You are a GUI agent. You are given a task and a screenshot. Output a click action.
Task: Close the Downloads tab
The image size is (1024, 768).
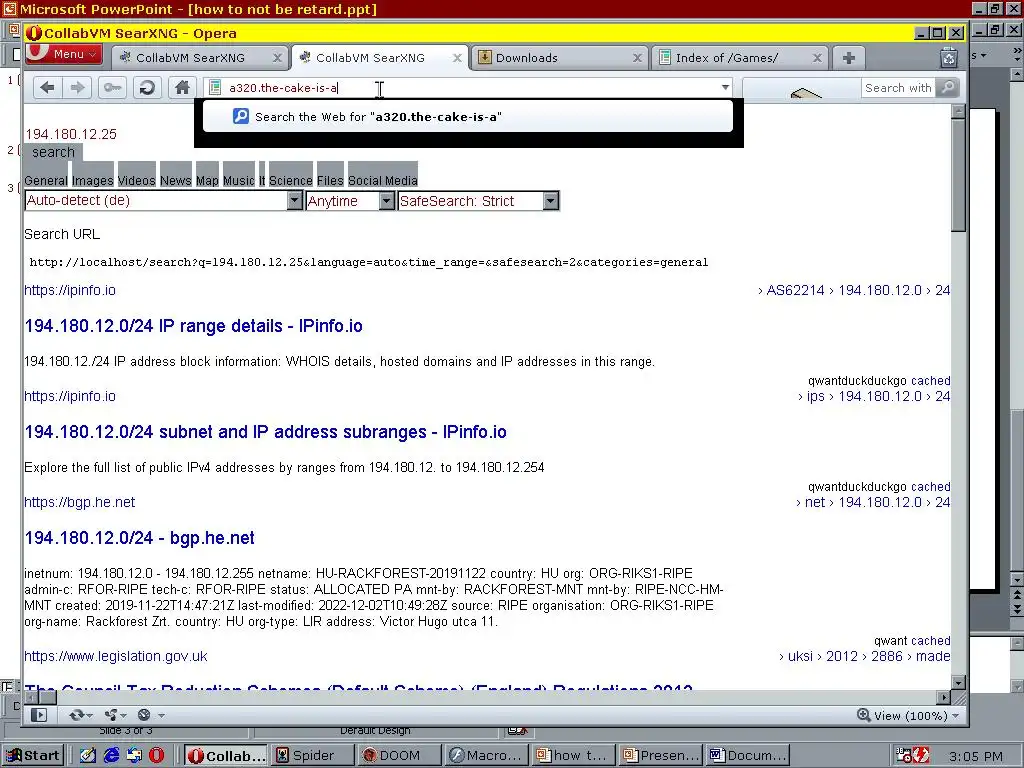tap(637, 58)
